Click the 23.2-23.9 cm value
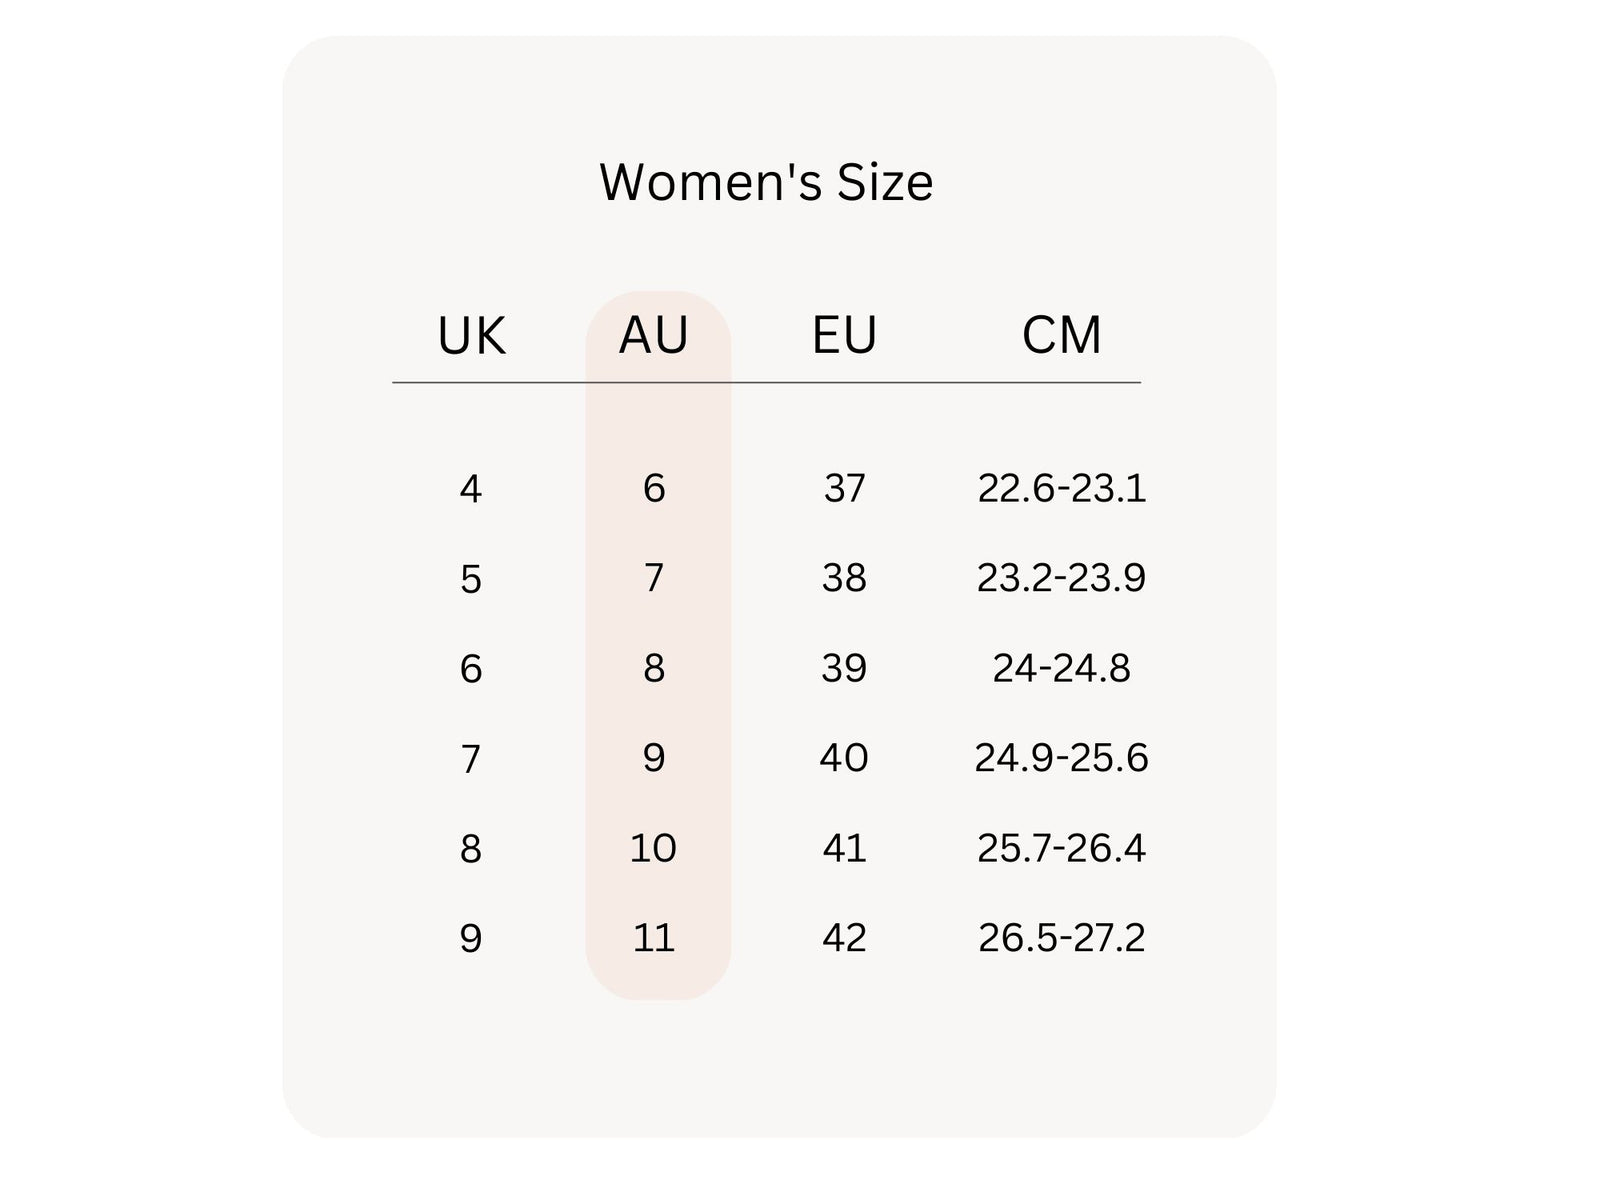The height and width of the screenshot is (1200, 1600). pyautogui.click(x=1061, y=578)
